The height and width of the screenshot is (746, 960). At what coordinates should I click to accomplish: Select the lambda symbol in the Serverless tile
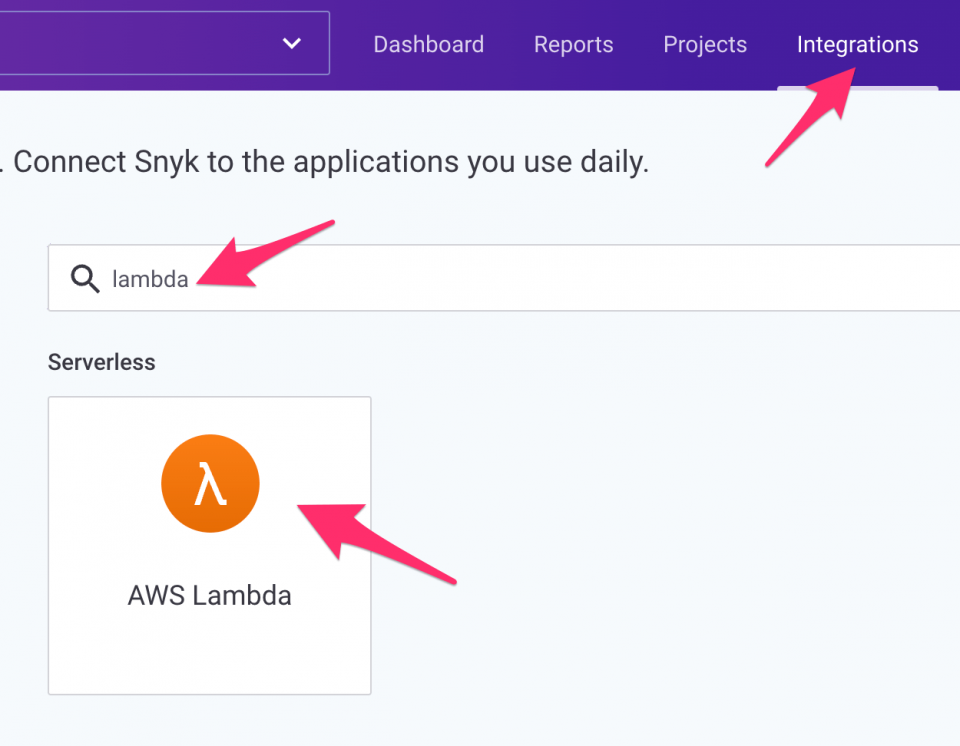coord(210,483)
